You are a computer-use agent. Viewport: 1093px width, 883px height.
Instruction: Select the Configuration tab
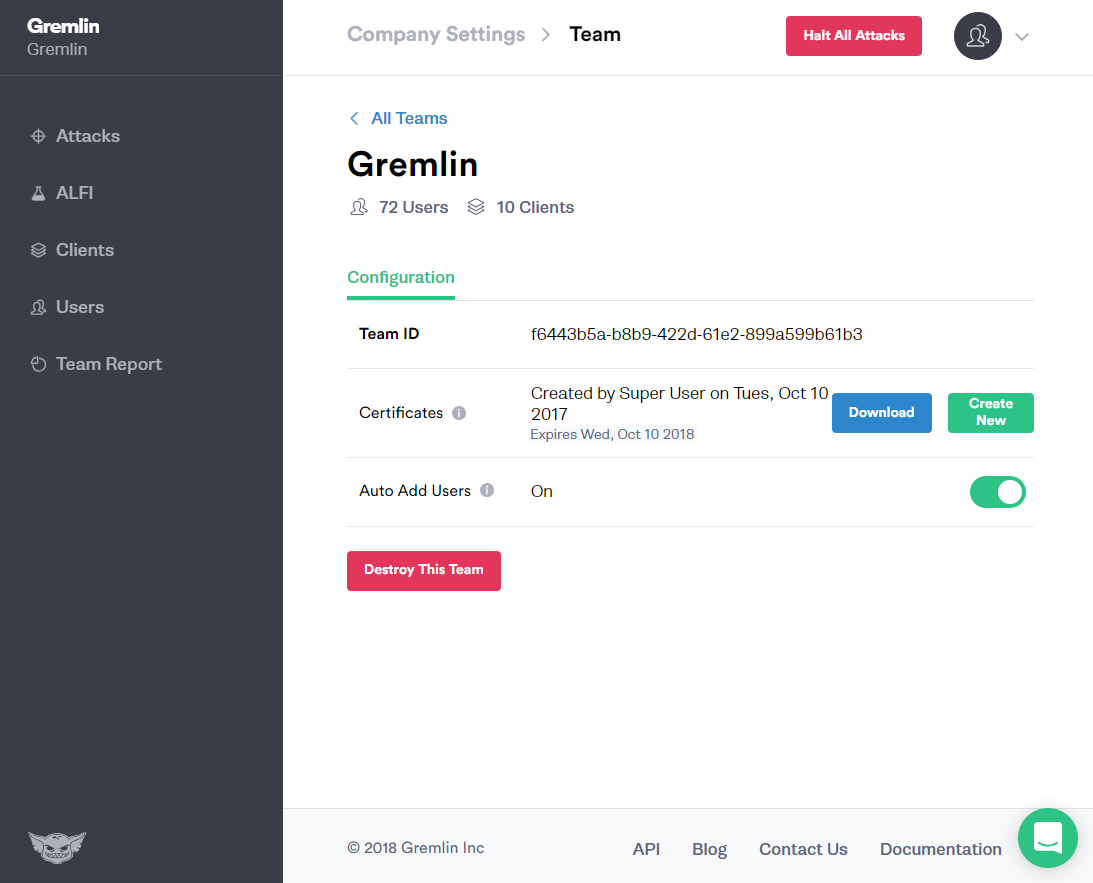[401, 278]
